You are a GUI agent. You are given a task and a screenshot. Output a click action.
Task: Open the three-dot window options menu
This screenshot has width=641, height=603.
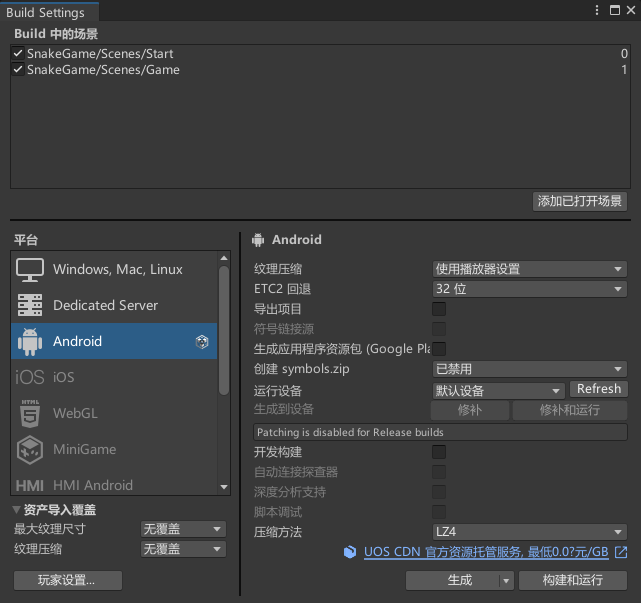pos(597,10)
